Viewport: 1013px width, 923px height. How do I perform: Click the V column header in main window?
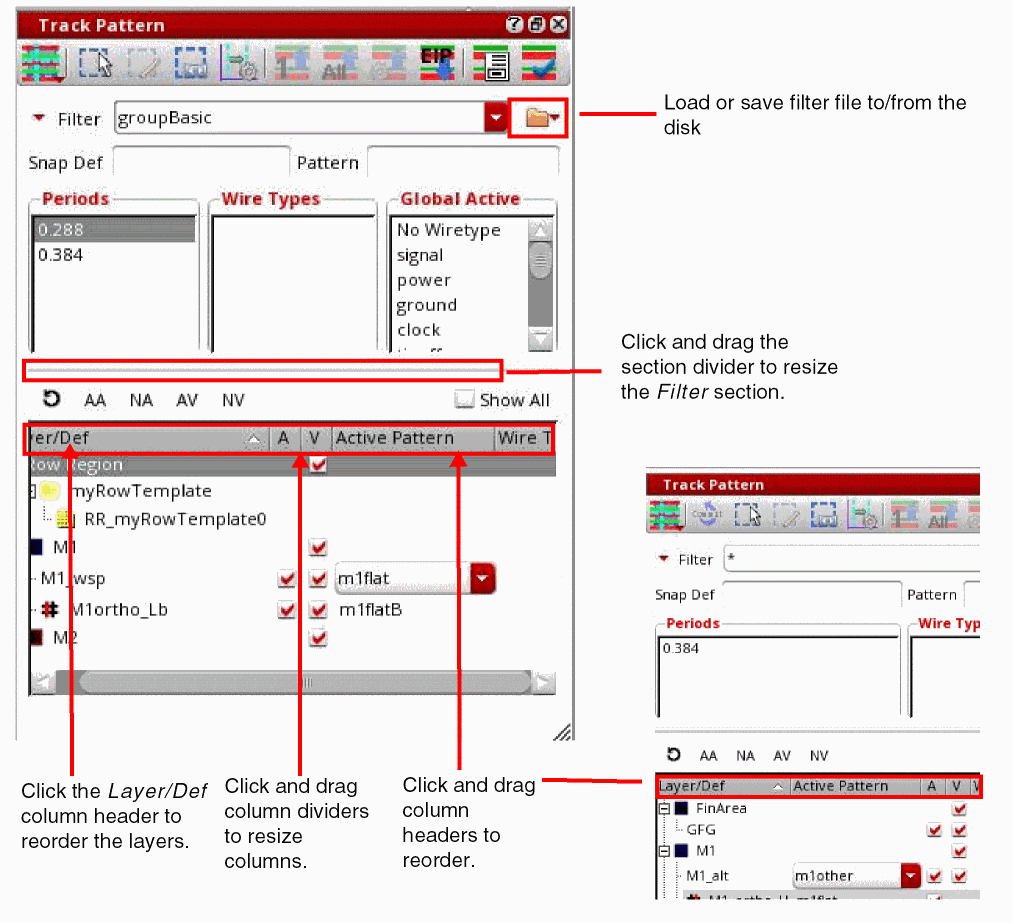click(315, 439)
